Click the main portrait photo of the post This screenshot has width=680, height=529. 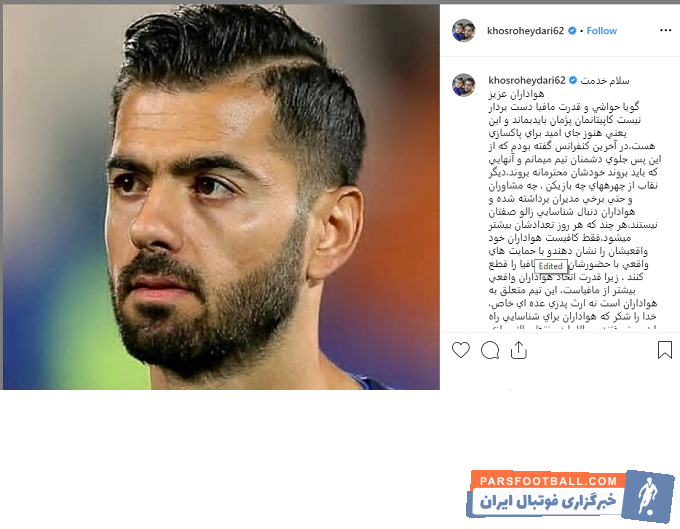[x=221, y=197]
